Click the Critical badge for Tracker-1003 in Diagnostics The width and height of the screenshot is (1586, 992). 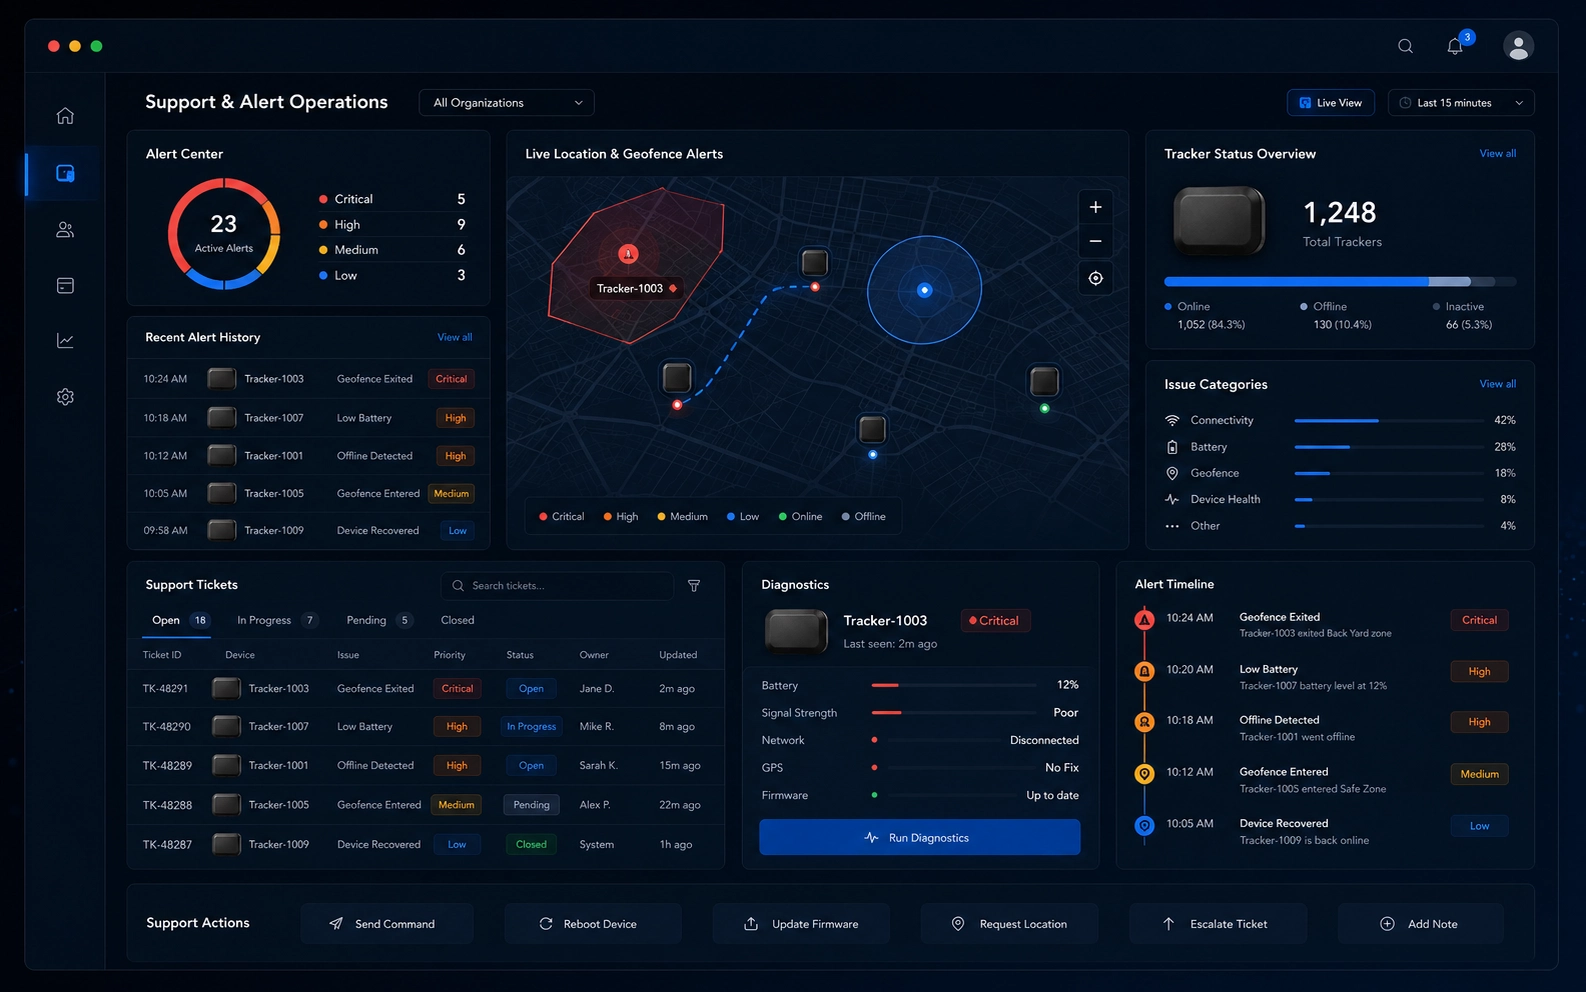tap(995, 621)
